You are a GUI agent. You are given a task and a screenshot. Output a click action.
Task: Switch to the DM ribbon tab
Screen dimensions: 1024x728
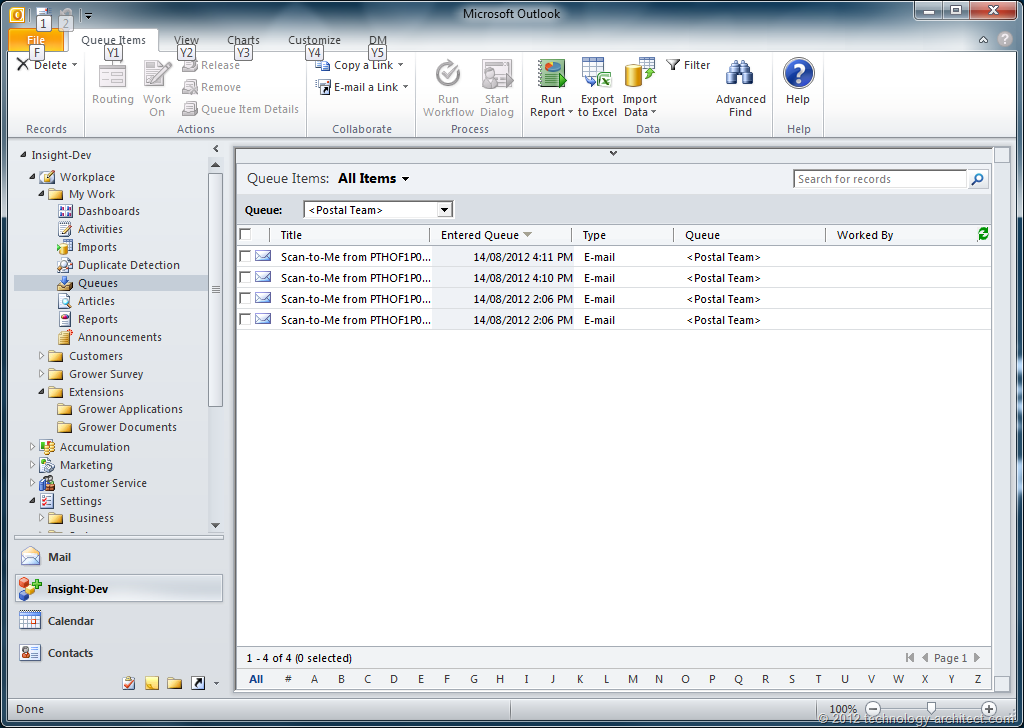tap(377, 40)
